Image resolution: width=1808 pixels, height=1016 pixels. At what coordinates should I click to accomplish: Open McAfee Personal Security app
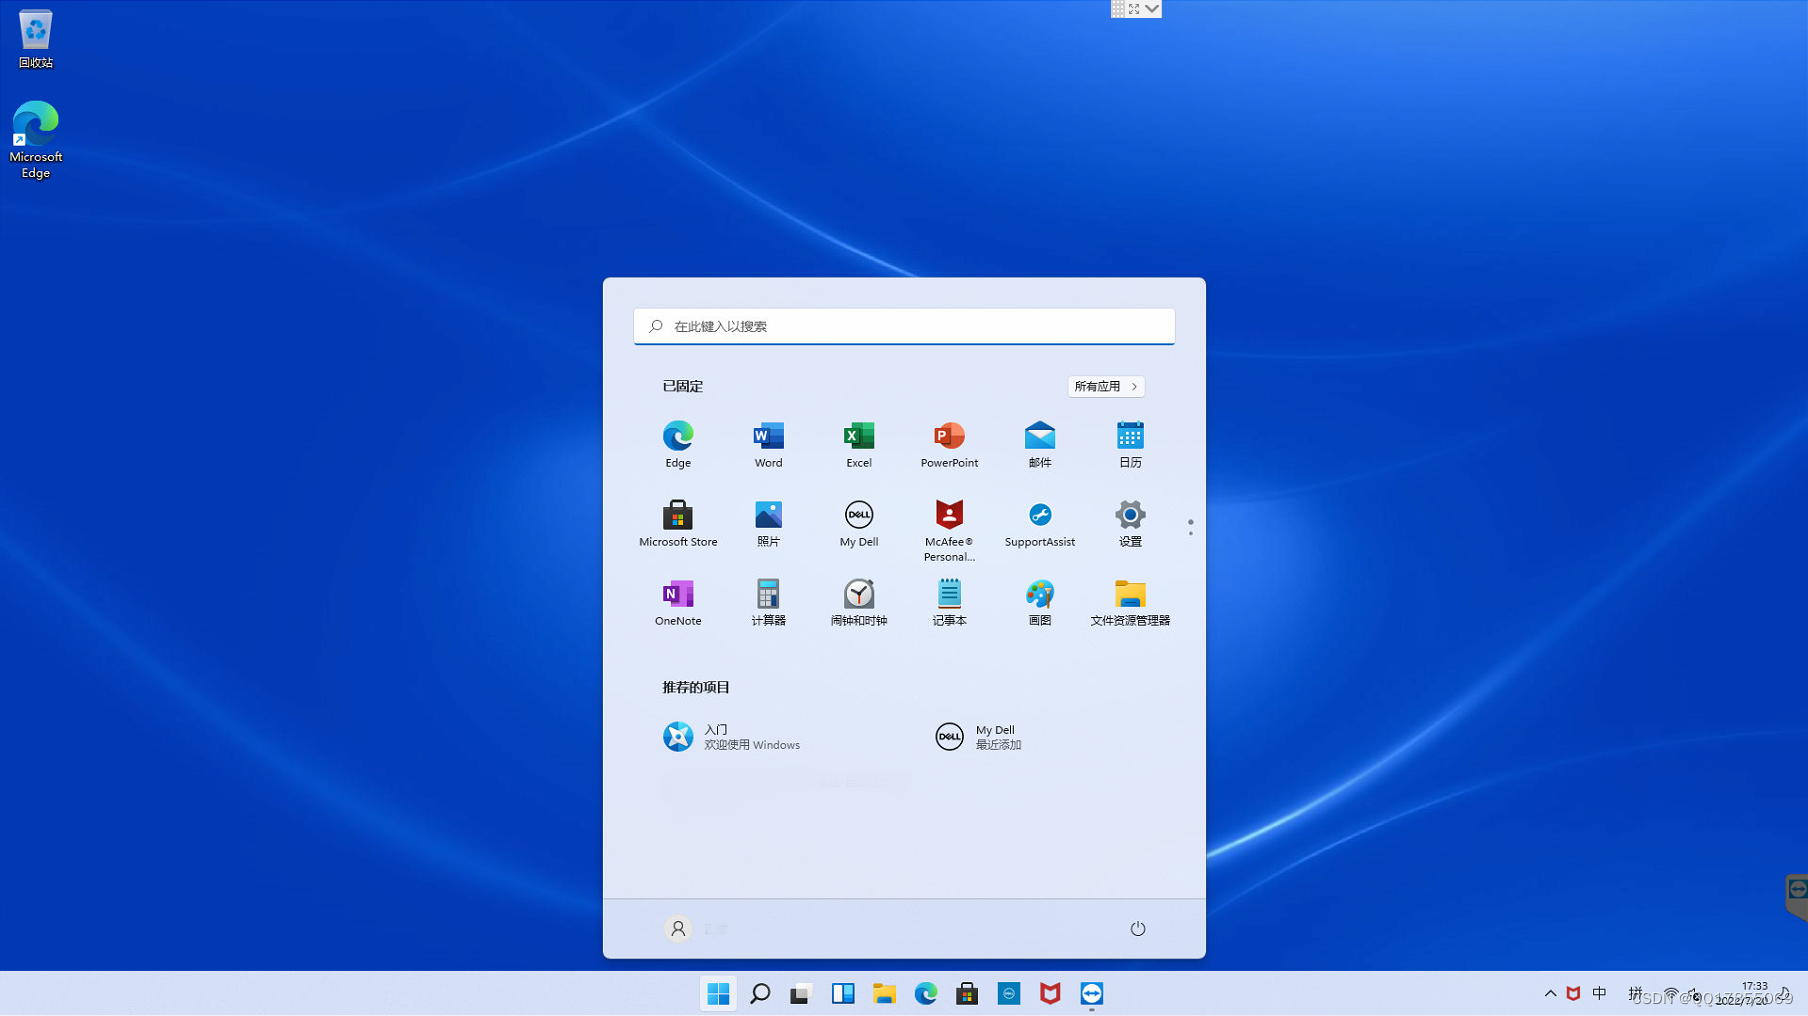coord(949,530)
